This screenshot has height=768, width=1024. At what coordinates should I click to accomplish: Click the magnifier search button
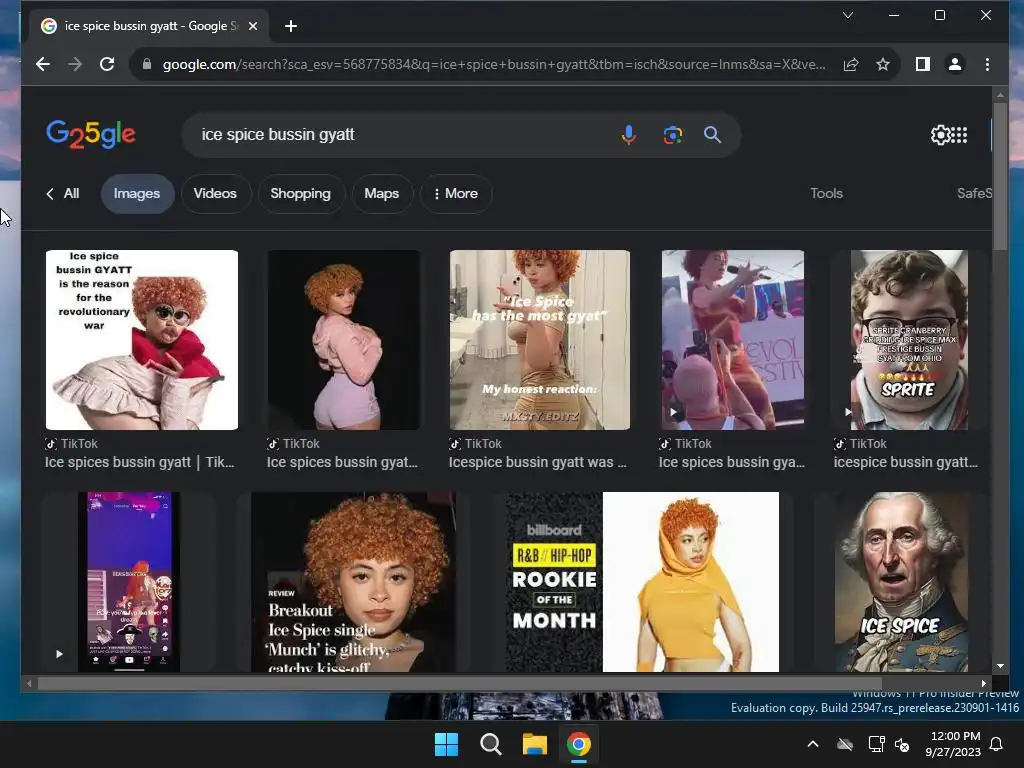click(x=712, y=135)
